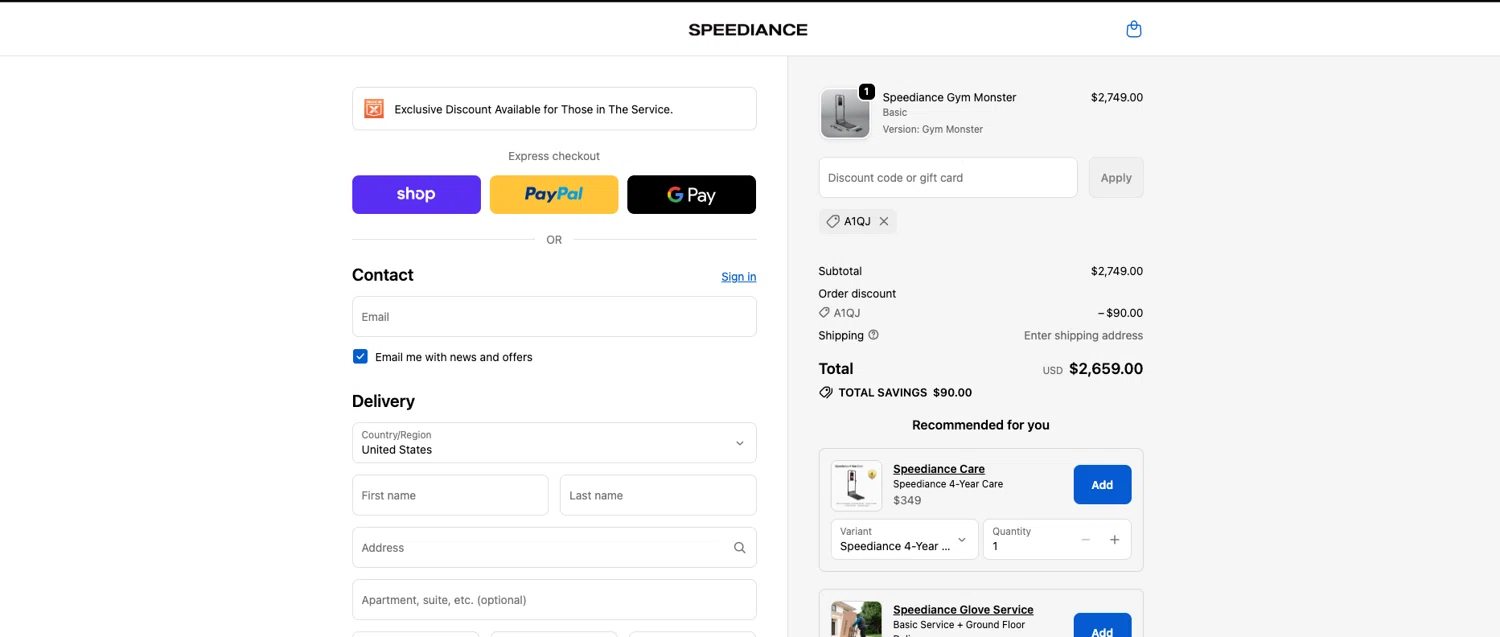The height and width of the screenshot is (637, 1500).
Task: Click the Speediance Care thumbnail
Action: (856, 486)
